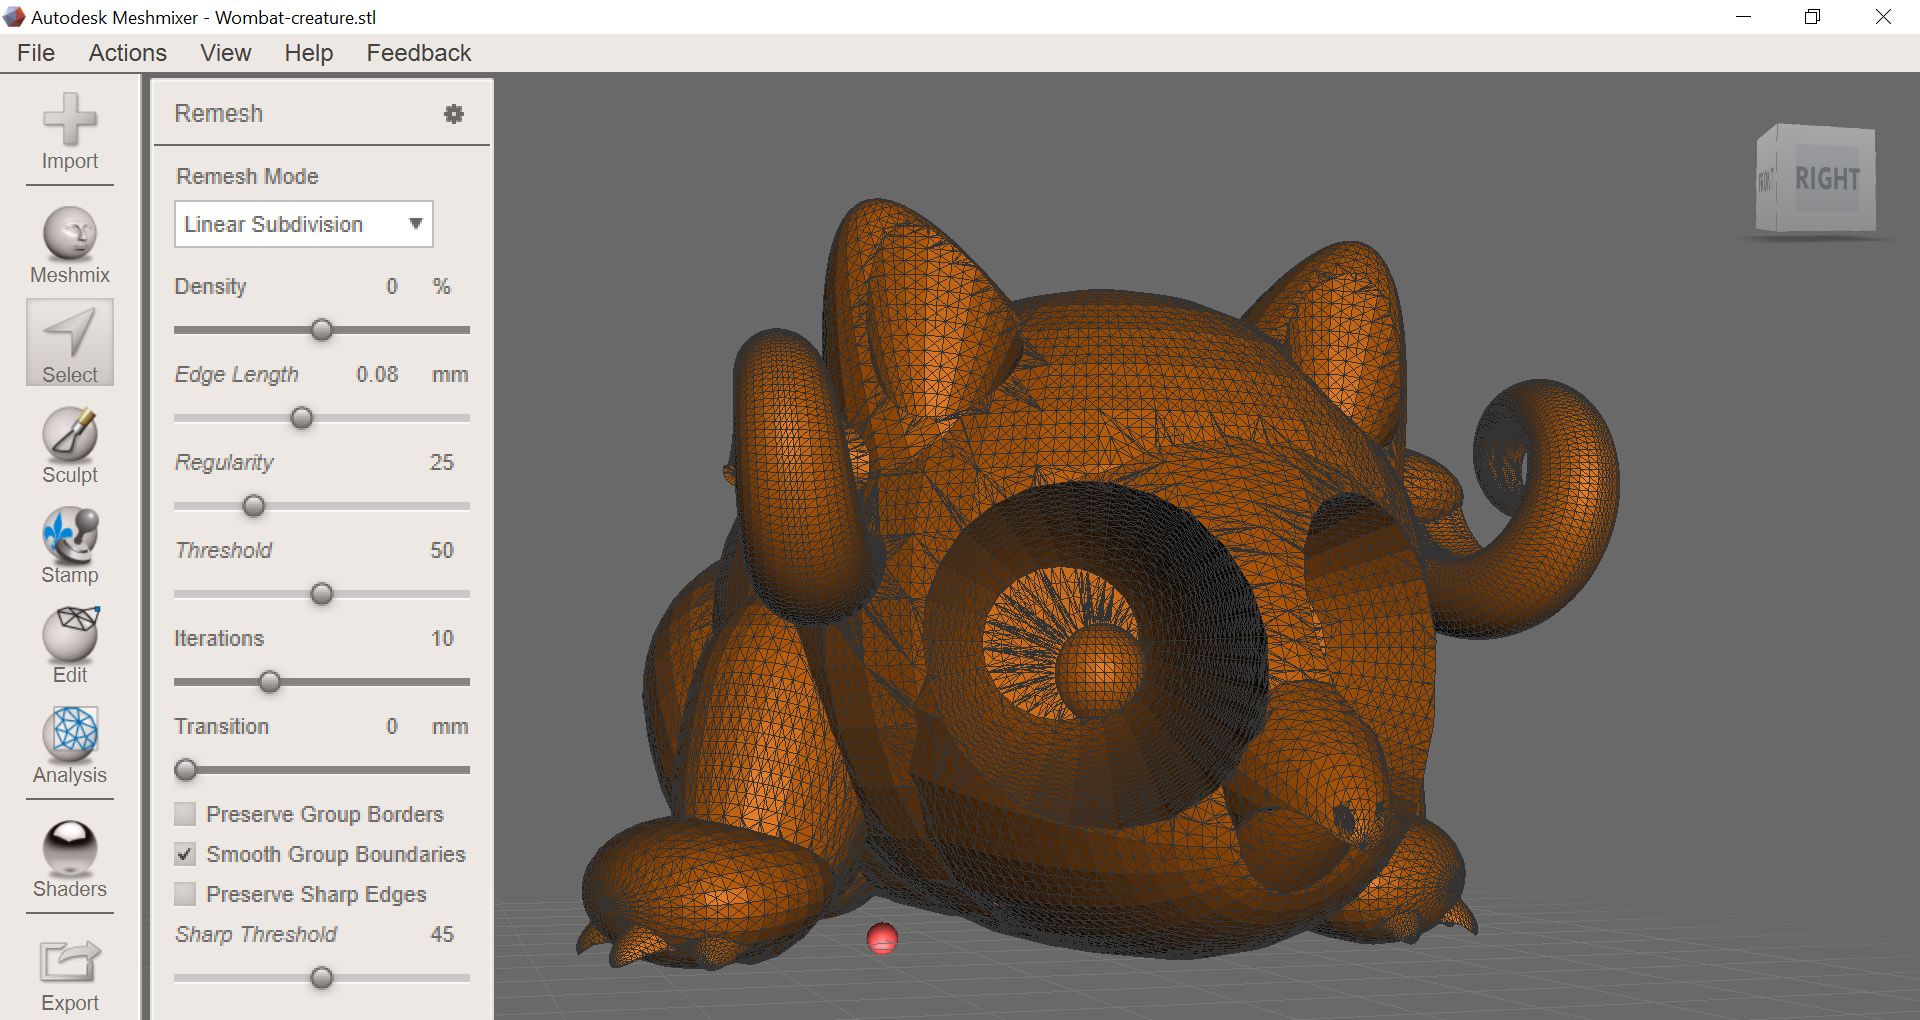The width and height of the screenshot is (1920, 1020).
Task: Open the Stamp tool
Action: tap(68, 541)
